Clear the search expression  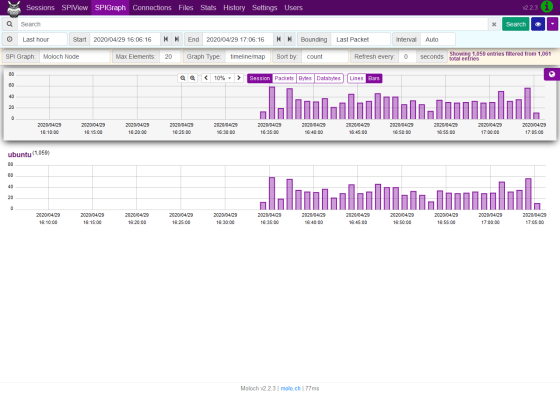(x=494, y=24)
